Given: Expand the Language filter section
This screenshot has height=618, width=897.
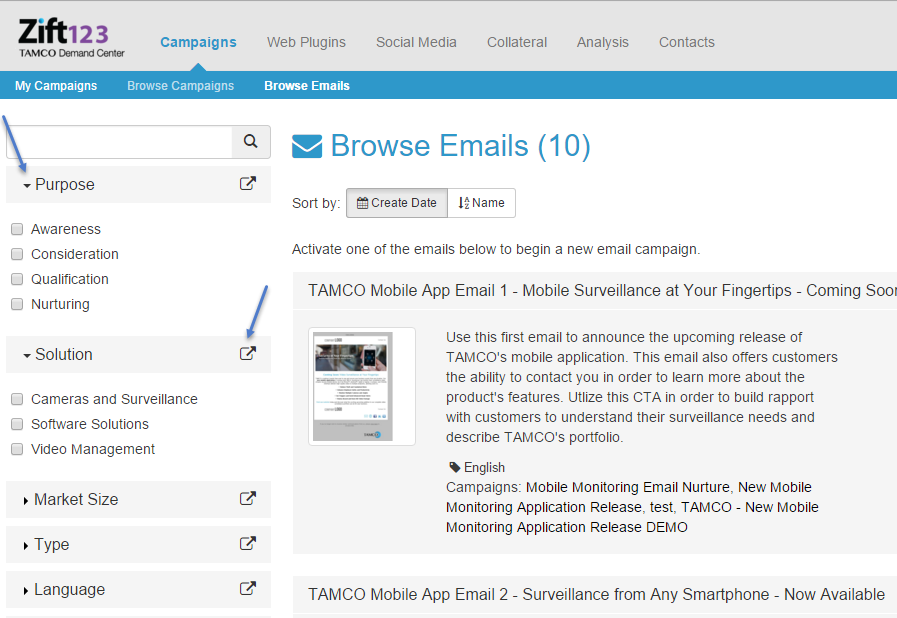Looking at the screenshot, I should tap(64, 589).
